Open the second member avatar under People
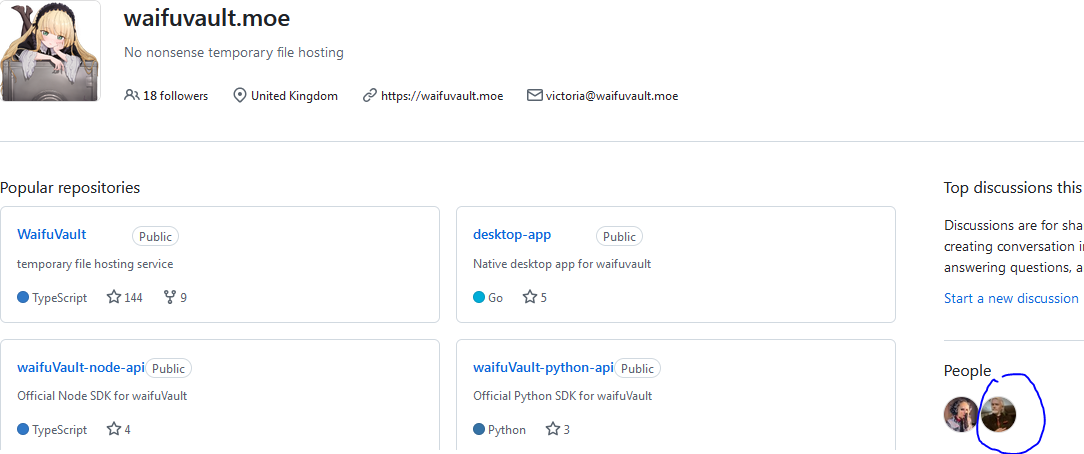 pyautogui.click(x=998, y=415)
